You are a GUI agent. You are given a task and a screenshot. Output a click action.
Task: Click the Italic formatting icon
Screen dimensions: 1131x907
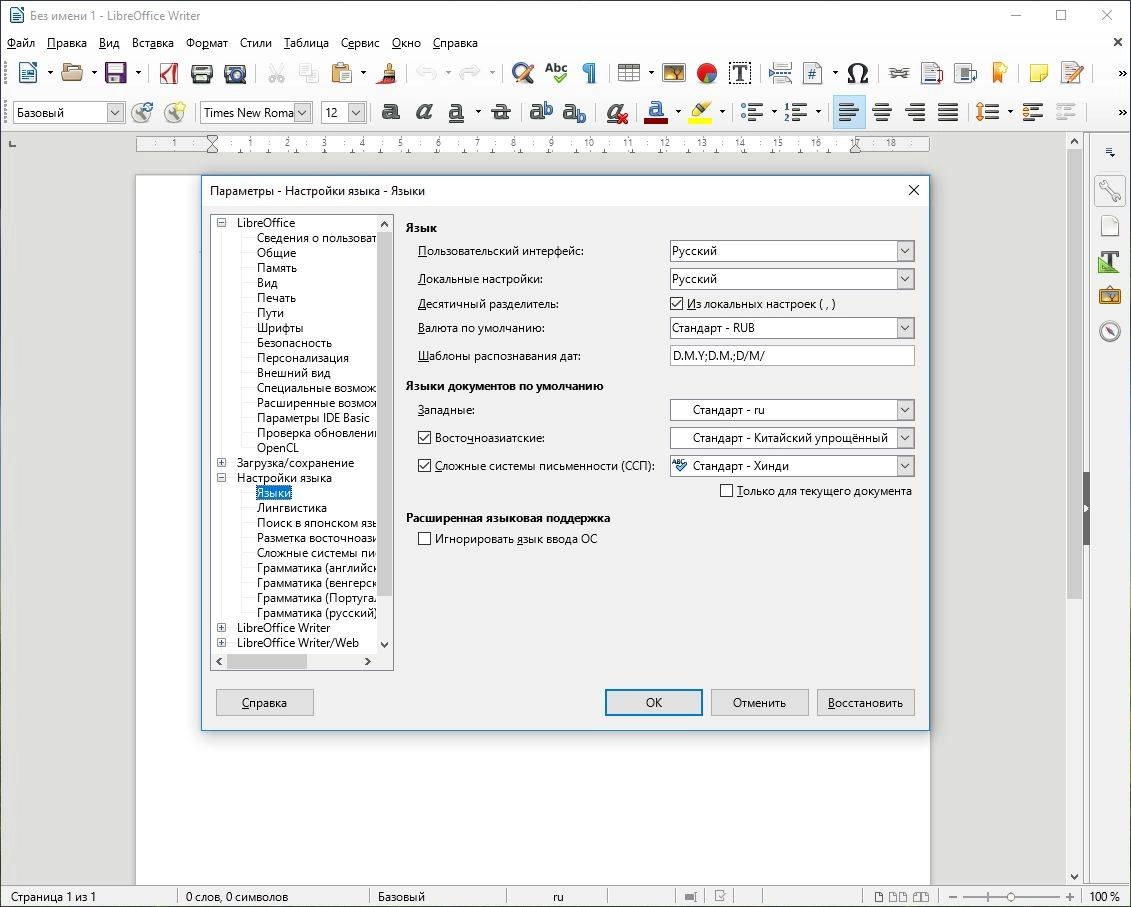tap(424, 112)
